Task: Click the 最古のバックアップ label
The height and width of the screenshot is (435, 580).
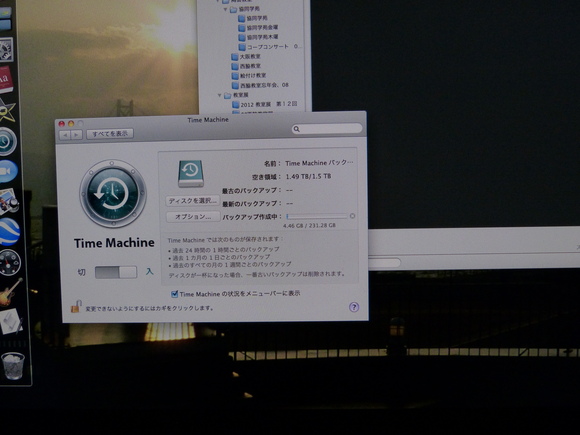Action: pyautogui.click(x=252, y=190)
